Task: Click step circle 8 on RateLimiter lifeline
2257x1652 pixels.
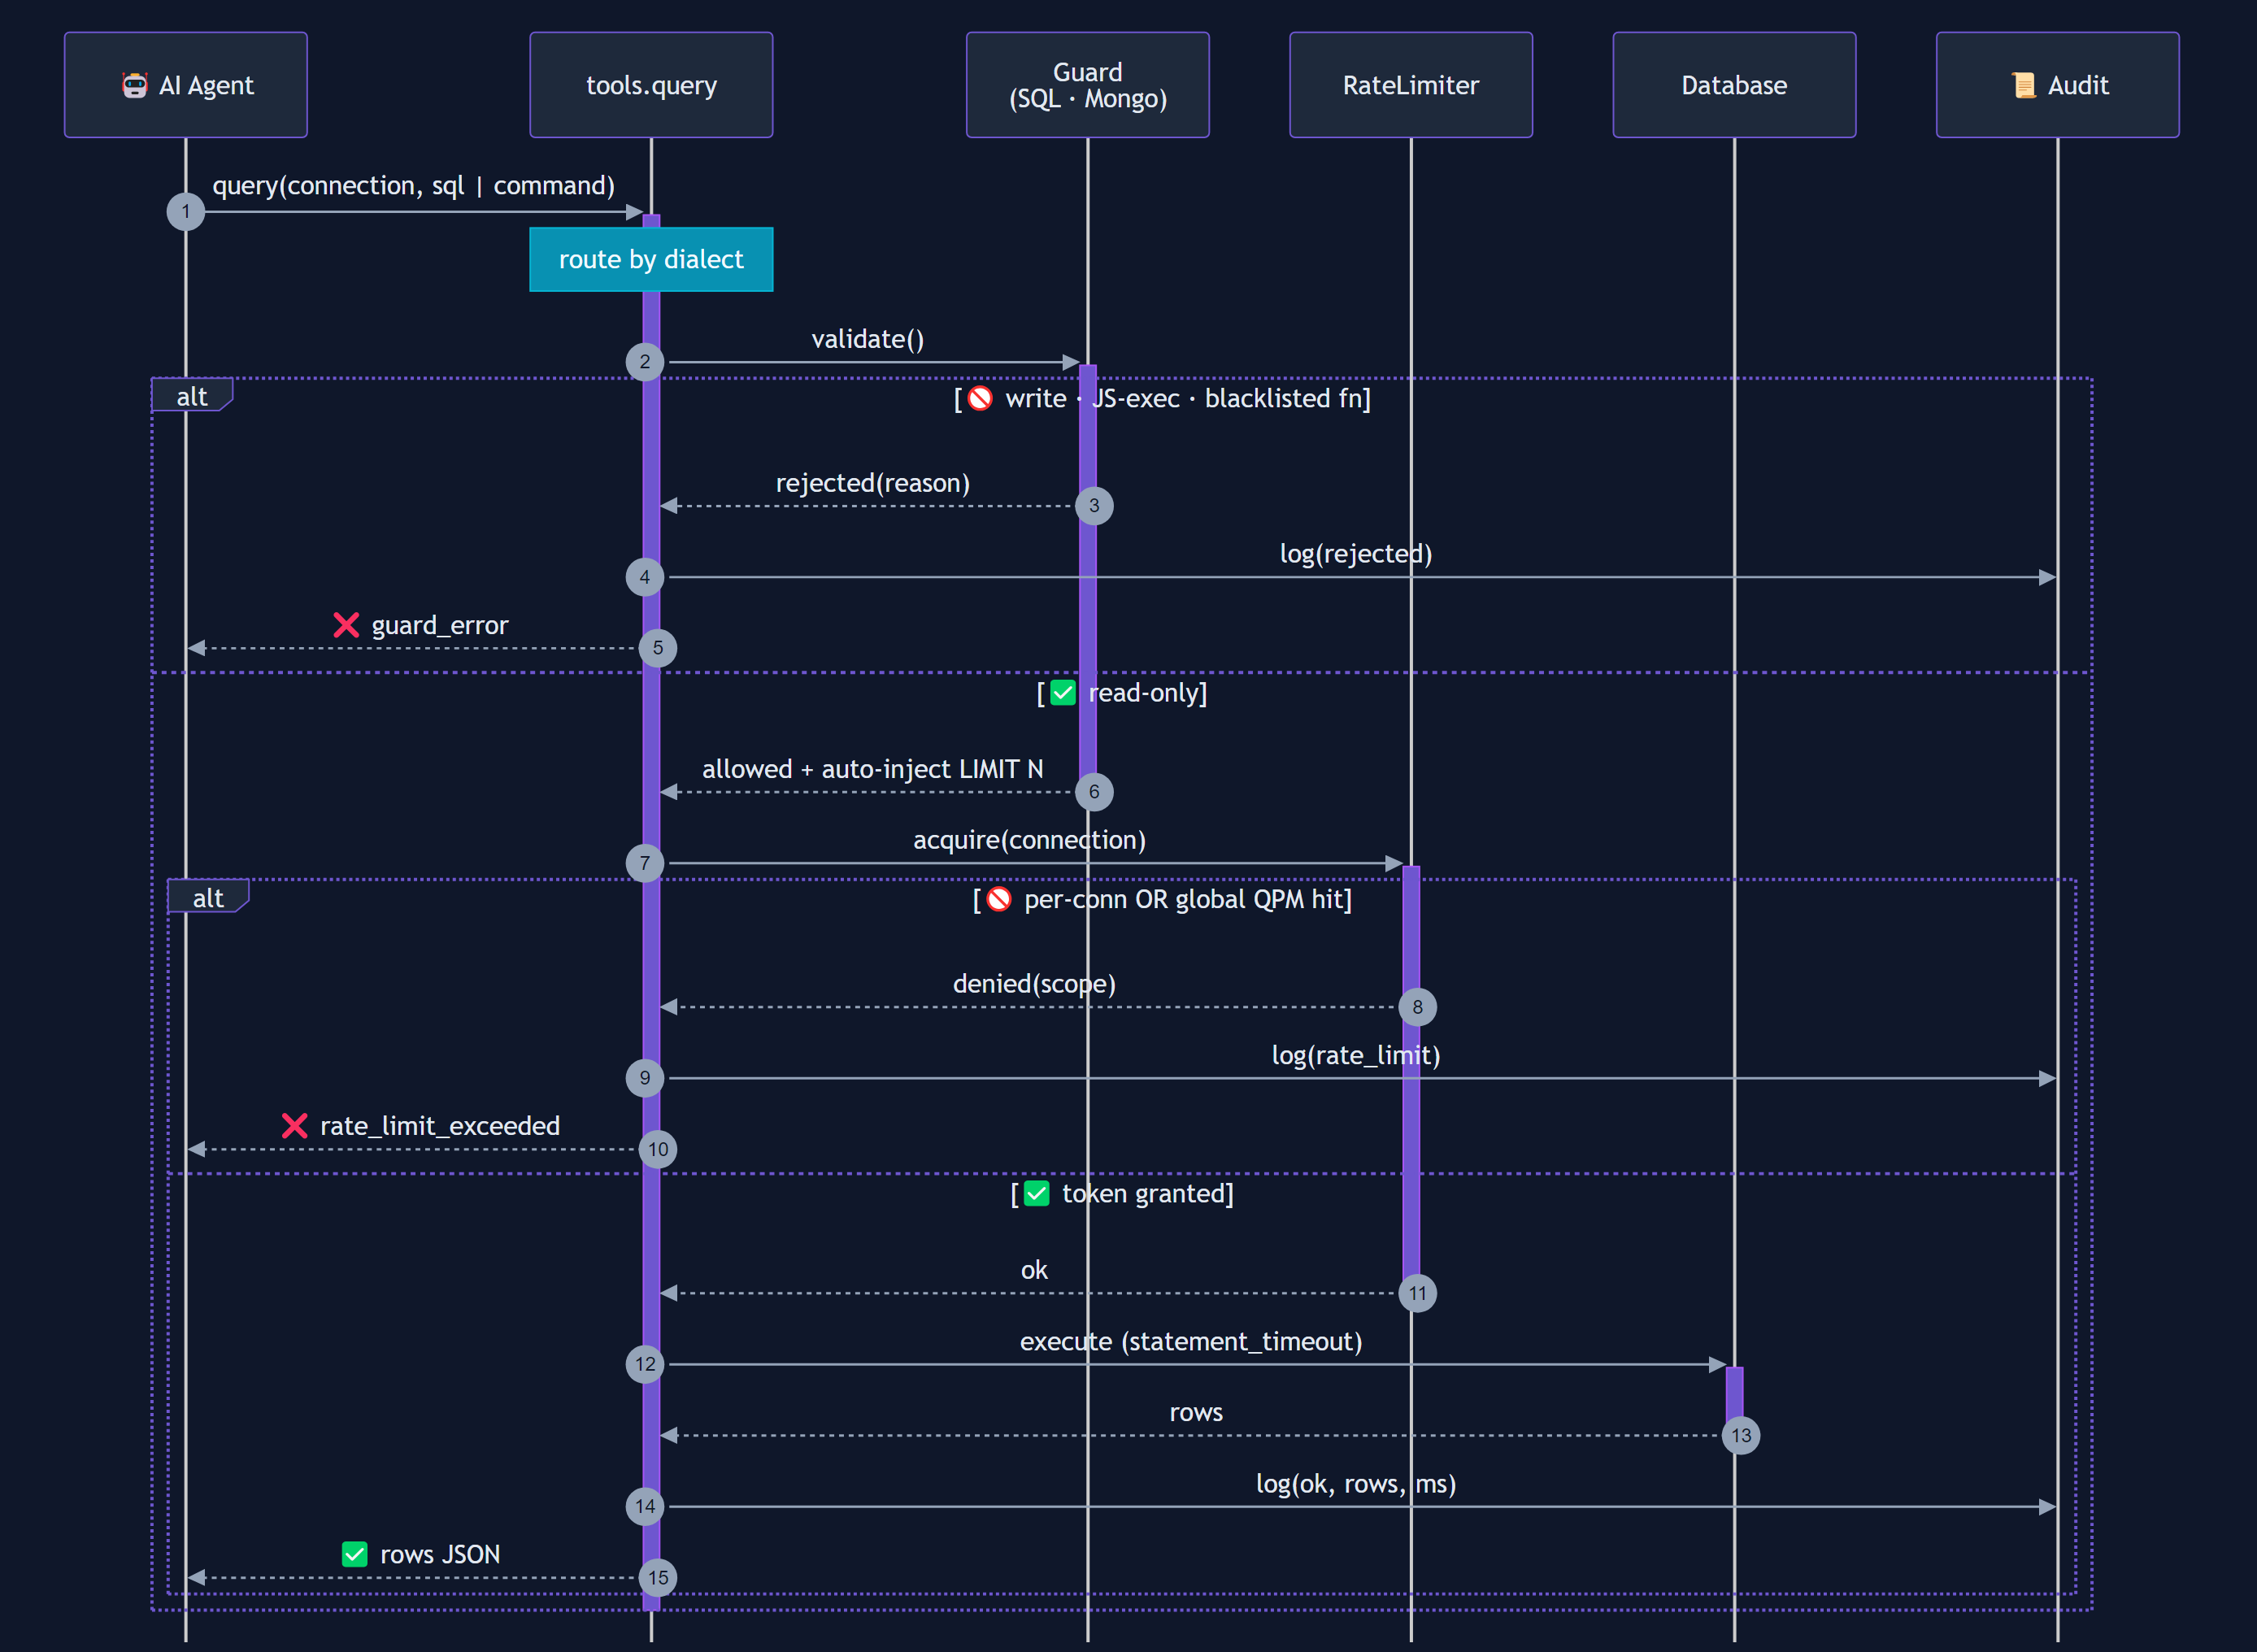Action: pyautogui.click(x=1416, y=1006)
